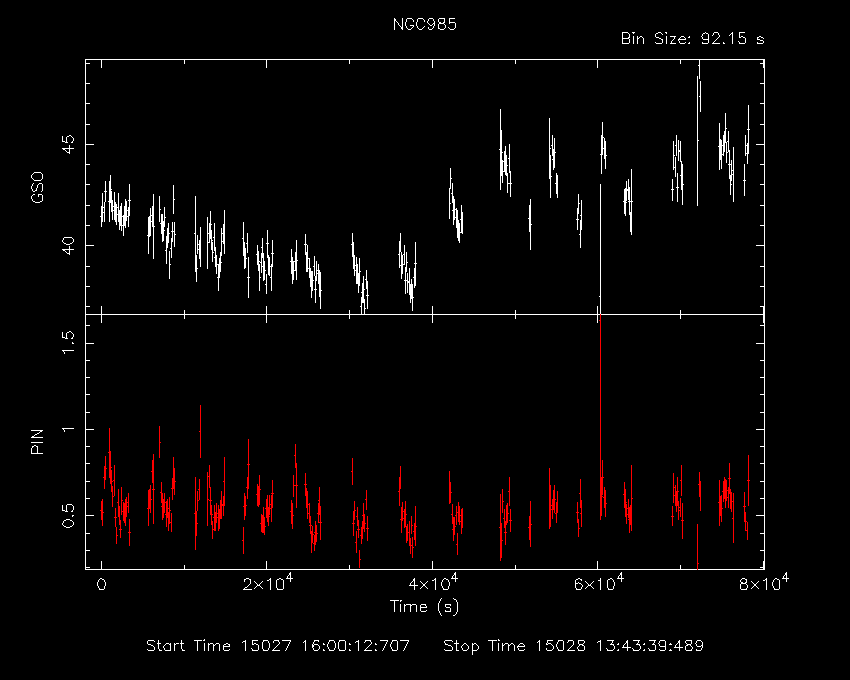Viewport: 850px width, 680px height.
Task: Click the PIN axis label
Action: pyautogui.click(x=37, y=442)
